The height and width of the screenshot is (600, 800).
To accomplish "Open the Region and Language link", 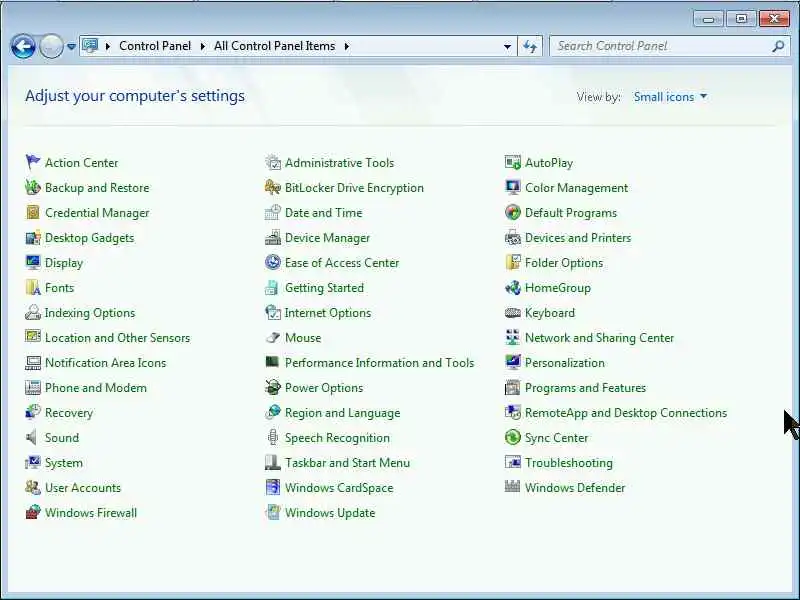I will point(342,413).
